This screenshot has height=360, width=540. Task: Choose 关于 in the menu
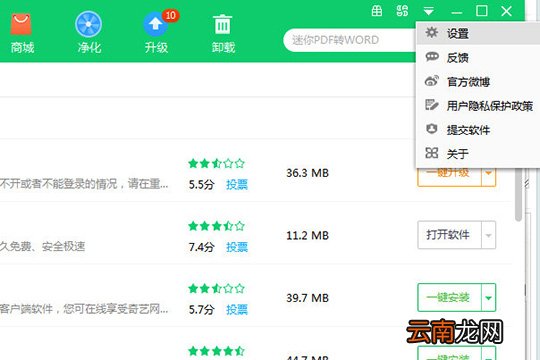pos(478,154)
